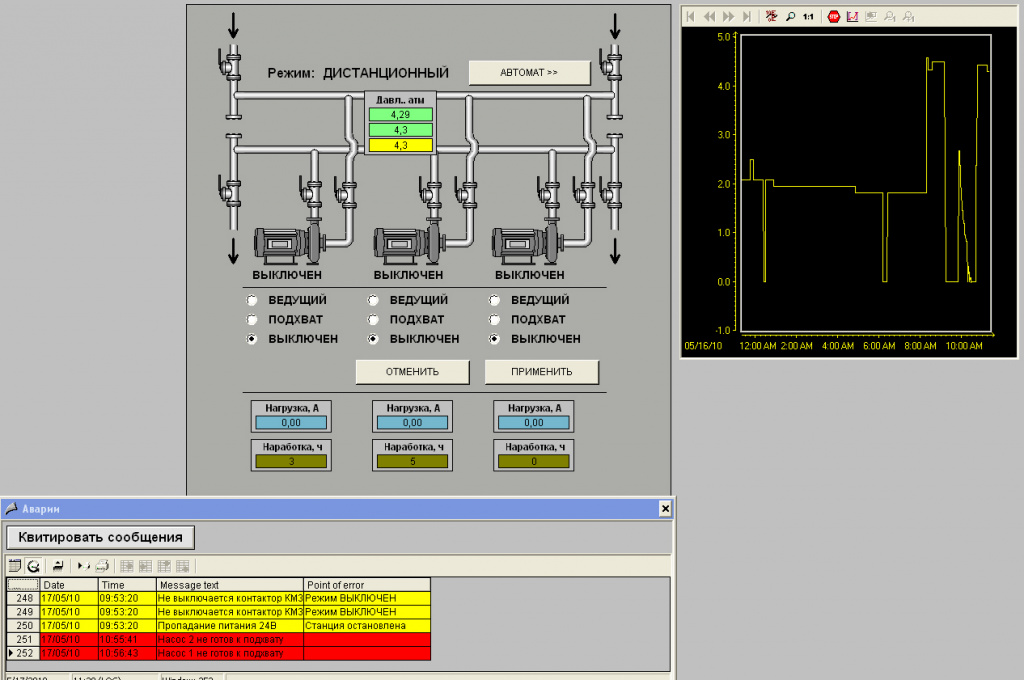This screenshot has height=680, width=1024.
Task: Open the trend curve selection icon
Action: point(852,17)
